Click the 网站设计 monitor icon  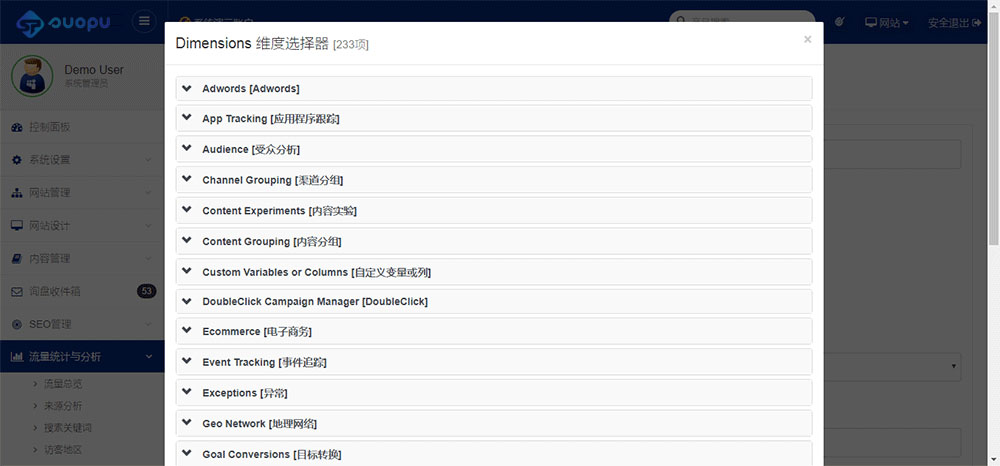click(17, 226)
